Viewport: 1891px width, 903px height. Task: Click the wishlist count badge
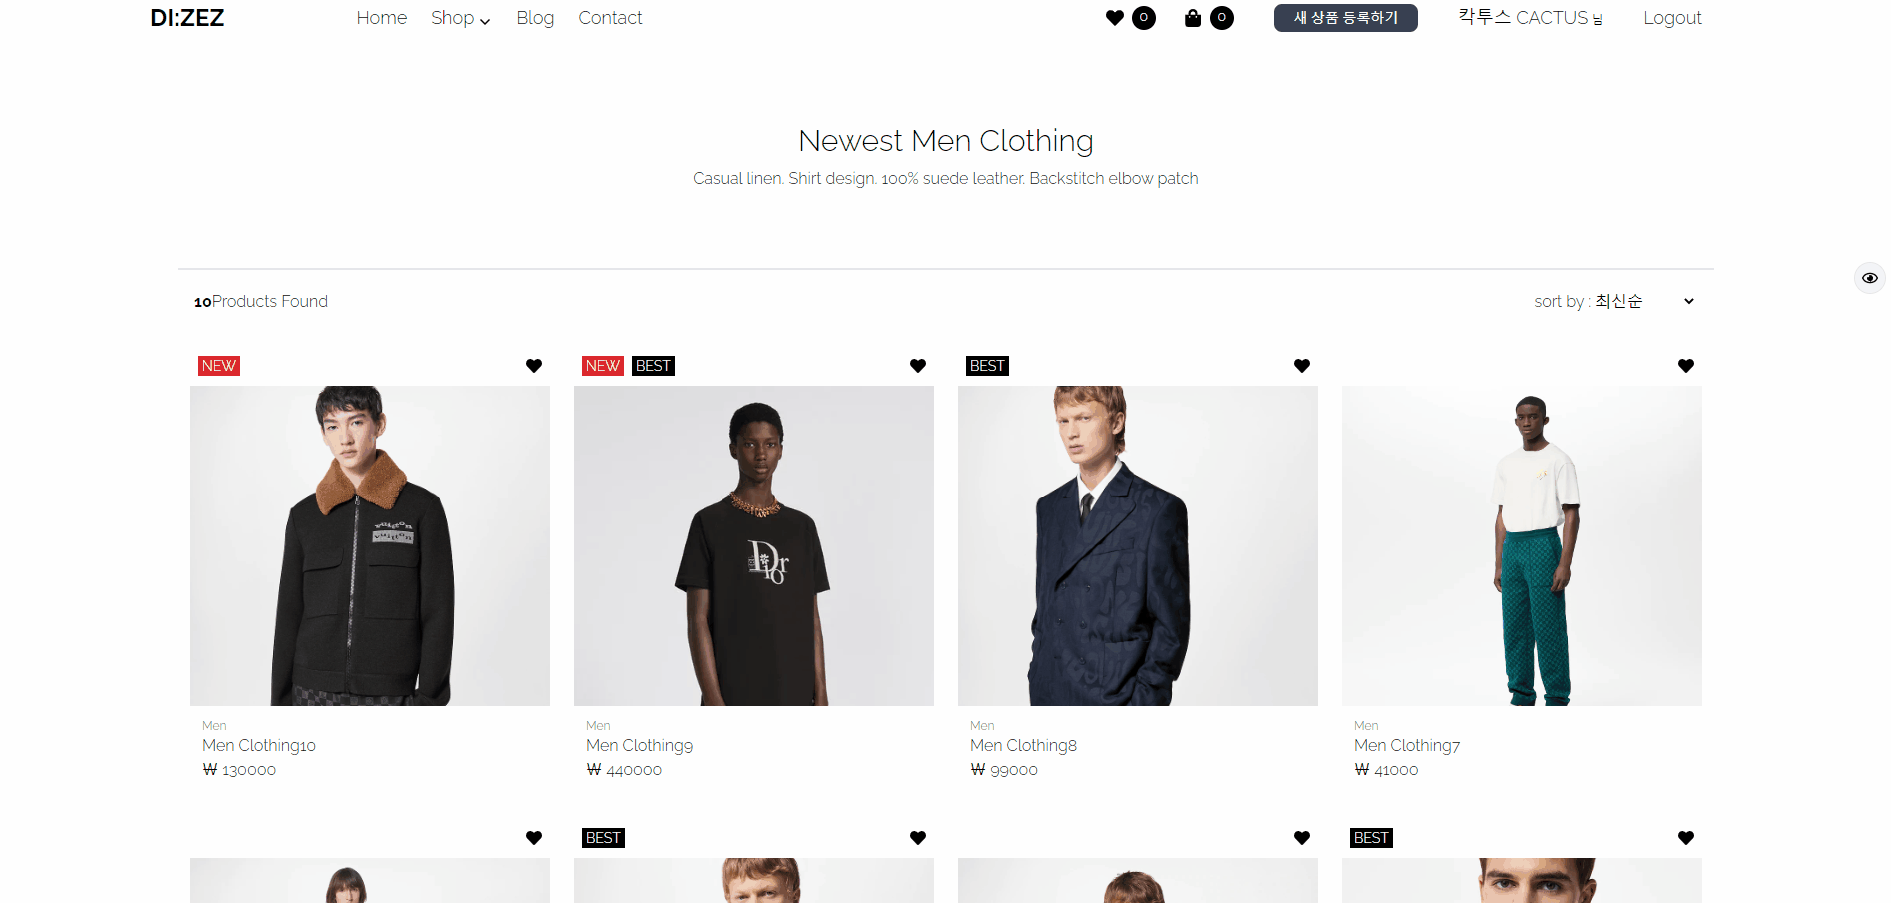(1144, 18)
